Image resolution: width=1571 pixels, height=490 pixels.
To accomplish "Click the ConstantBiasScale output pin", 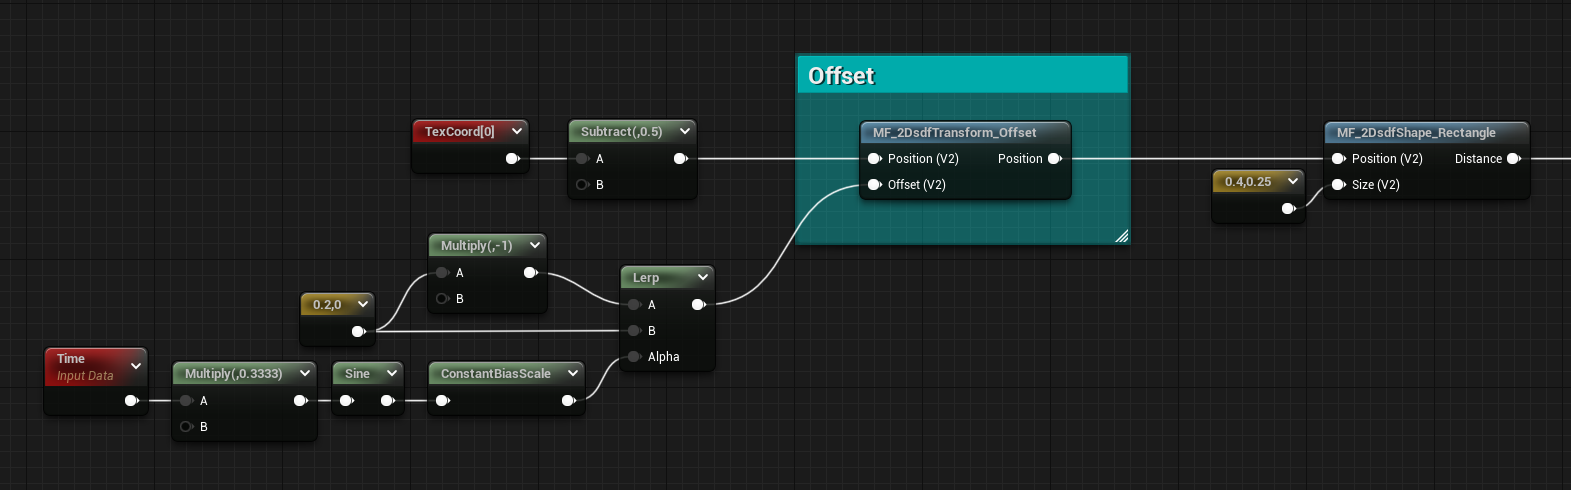I will pyautogui.click(x=569, y=400).
